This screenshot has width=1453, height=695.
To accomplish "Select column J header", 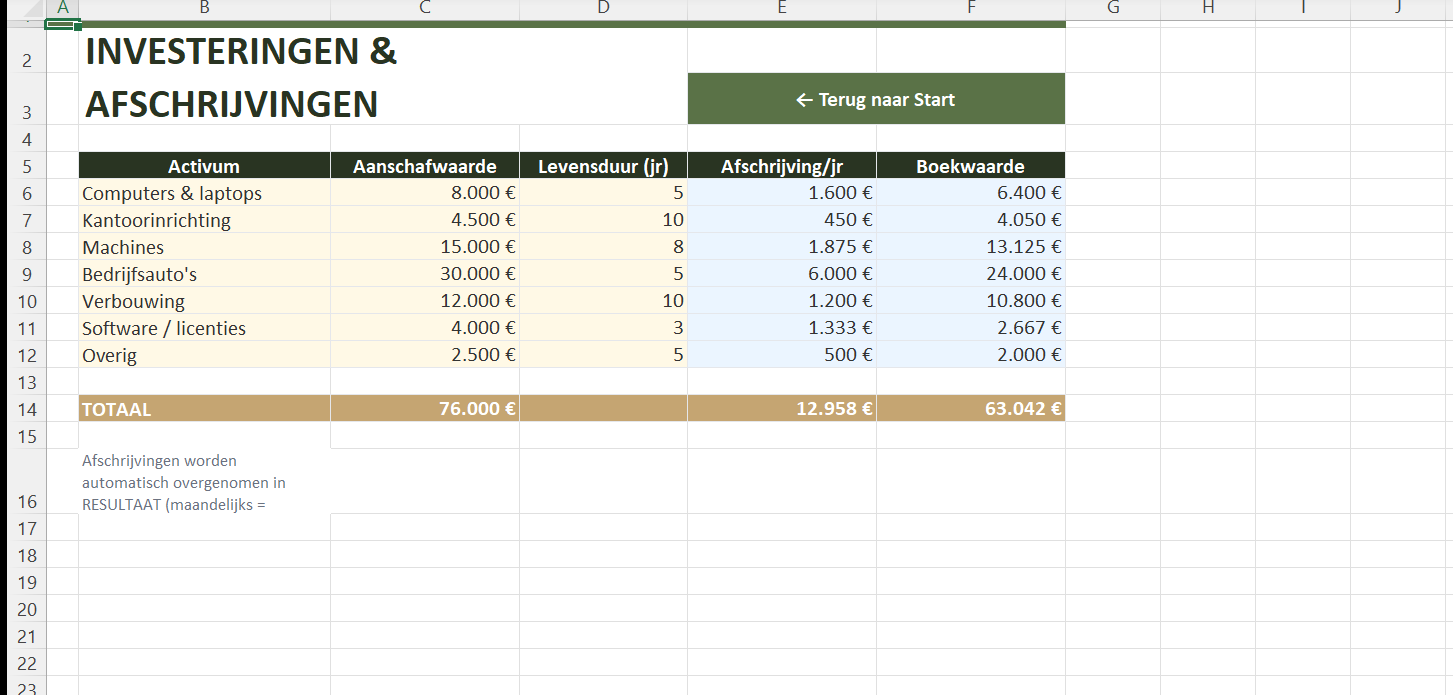I will pyautogui.click(x=1398, y=8).
